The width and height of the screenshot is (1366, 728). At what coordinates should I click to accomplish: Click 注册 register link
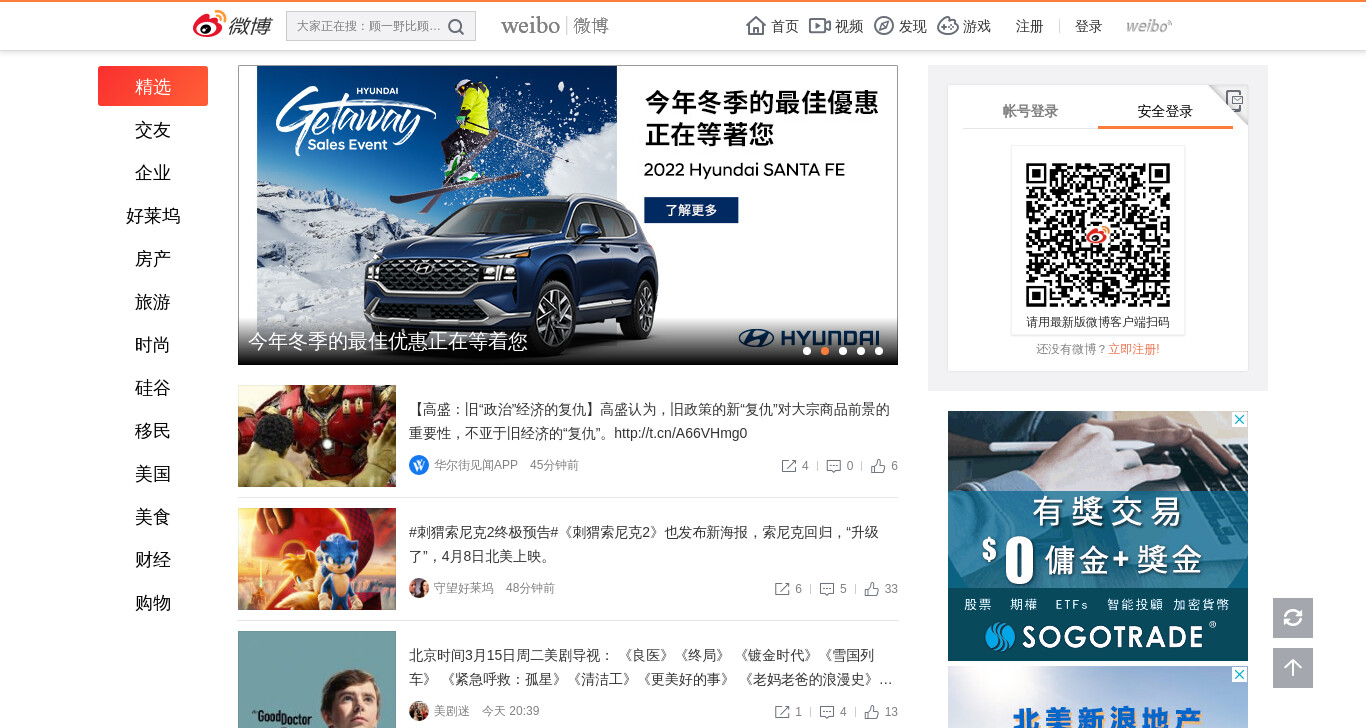1029,26
